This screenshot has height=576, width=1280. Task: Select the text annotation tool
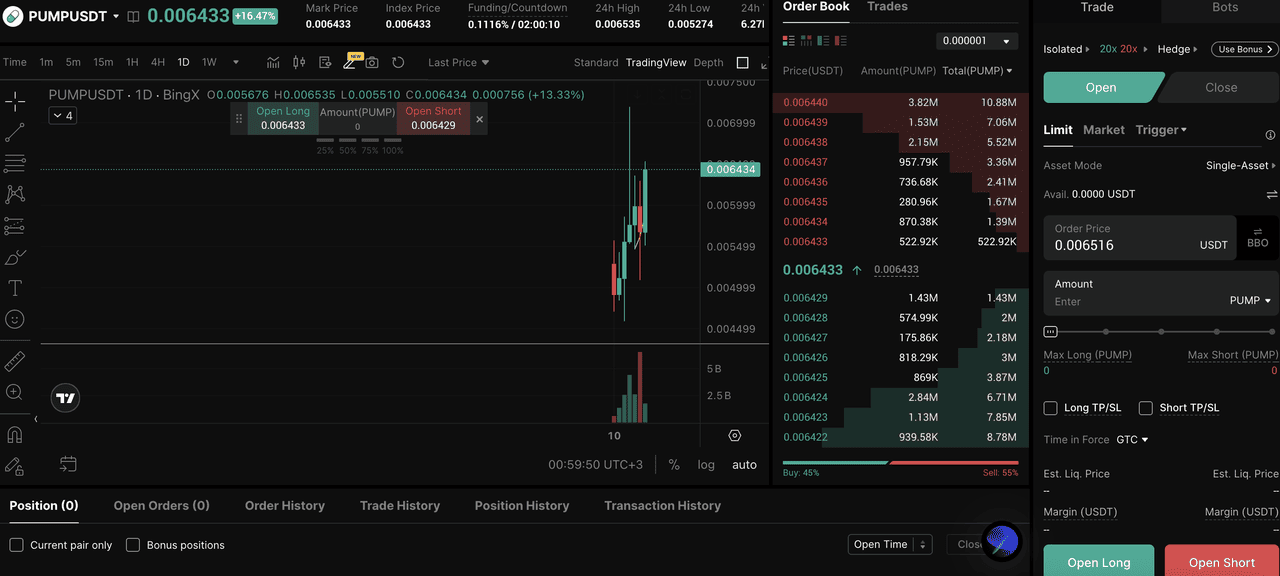point(15,289)
